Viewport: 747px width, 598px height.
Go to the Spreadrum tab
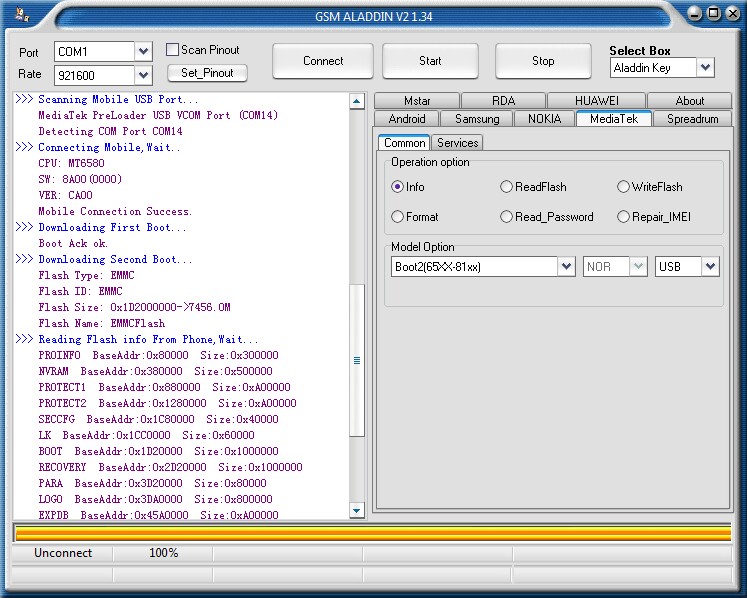pos(692,119)
